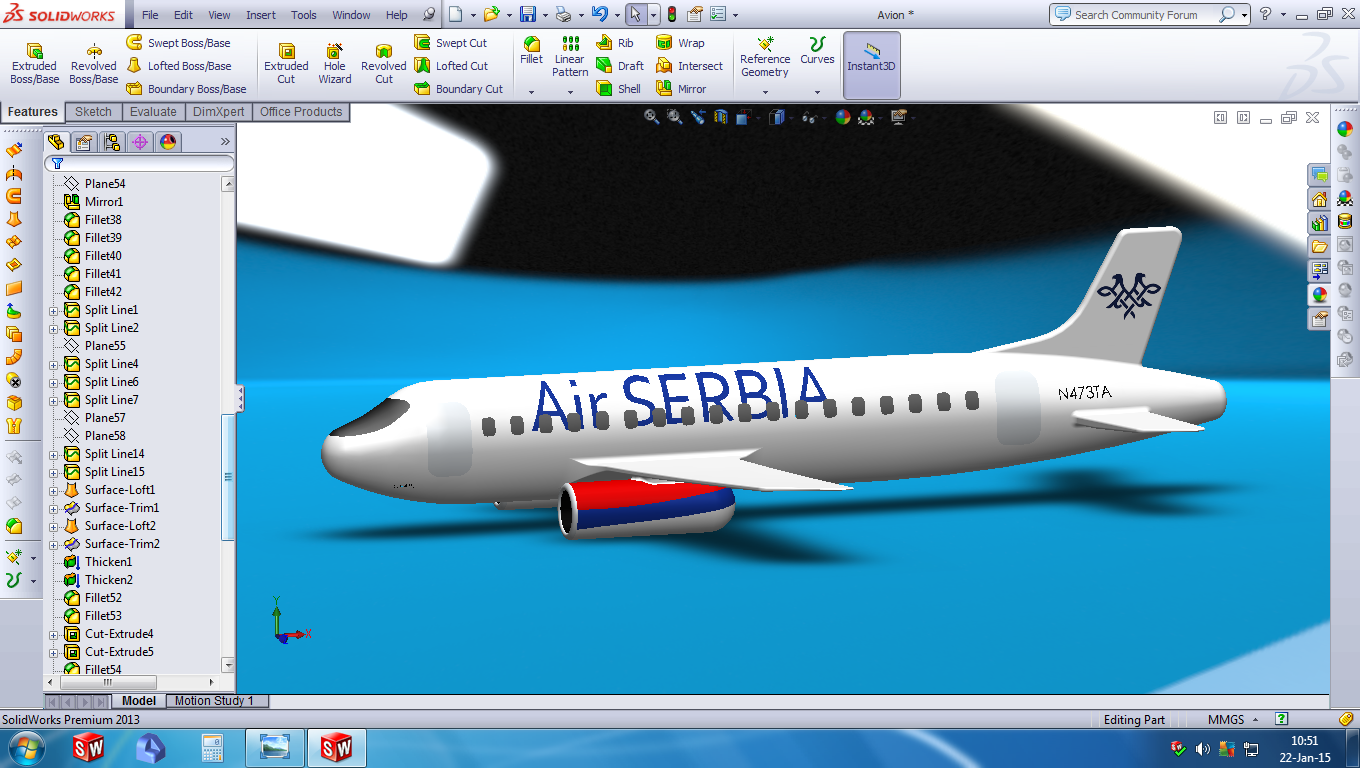Open the Hole Wizard

point(335,64)
